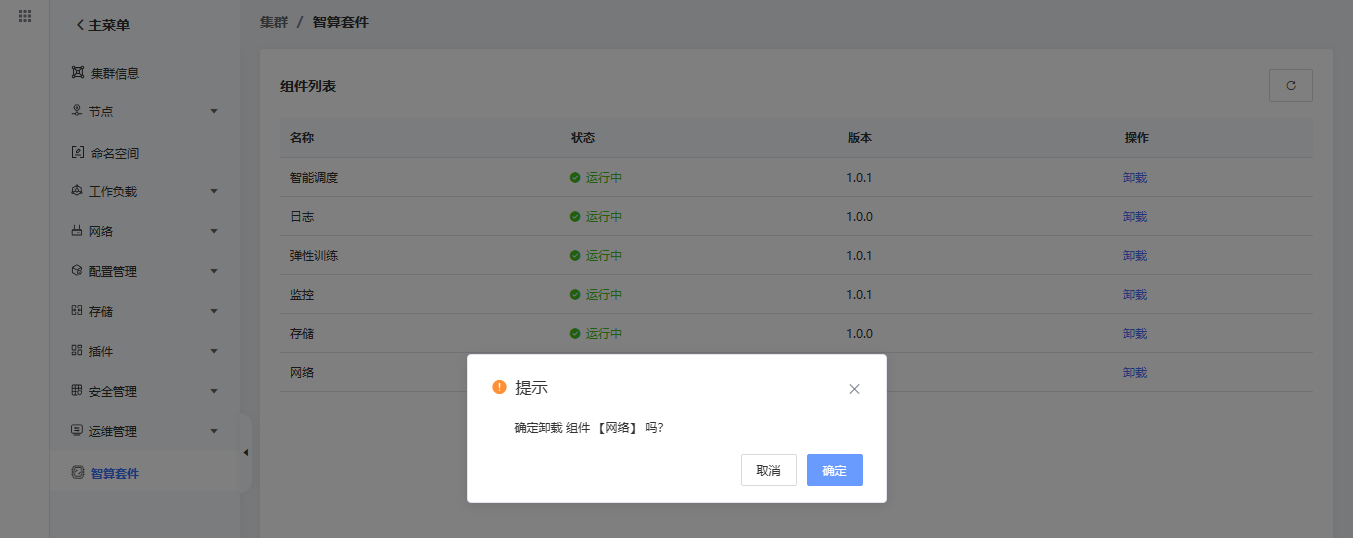Click the 节点 icon in sidebar
Screen dimensions: 1353x538
(x=77, y=110)
